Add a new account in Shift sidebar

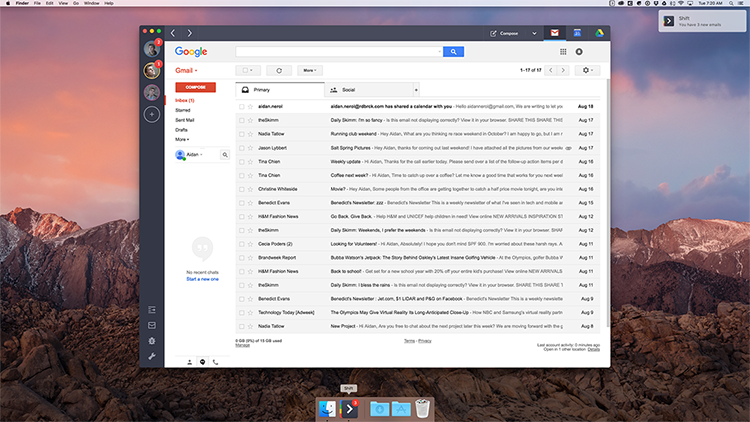[152, 114]
